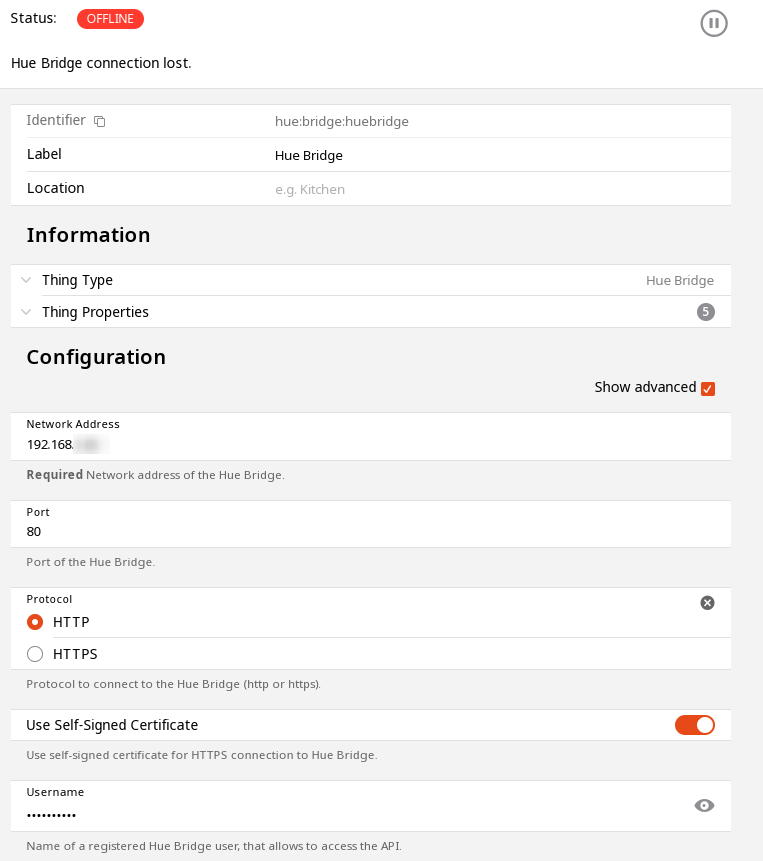The image size is (763, 861).
Task: Uncheck the Show advanced checkbox
Action: [708, 388]
